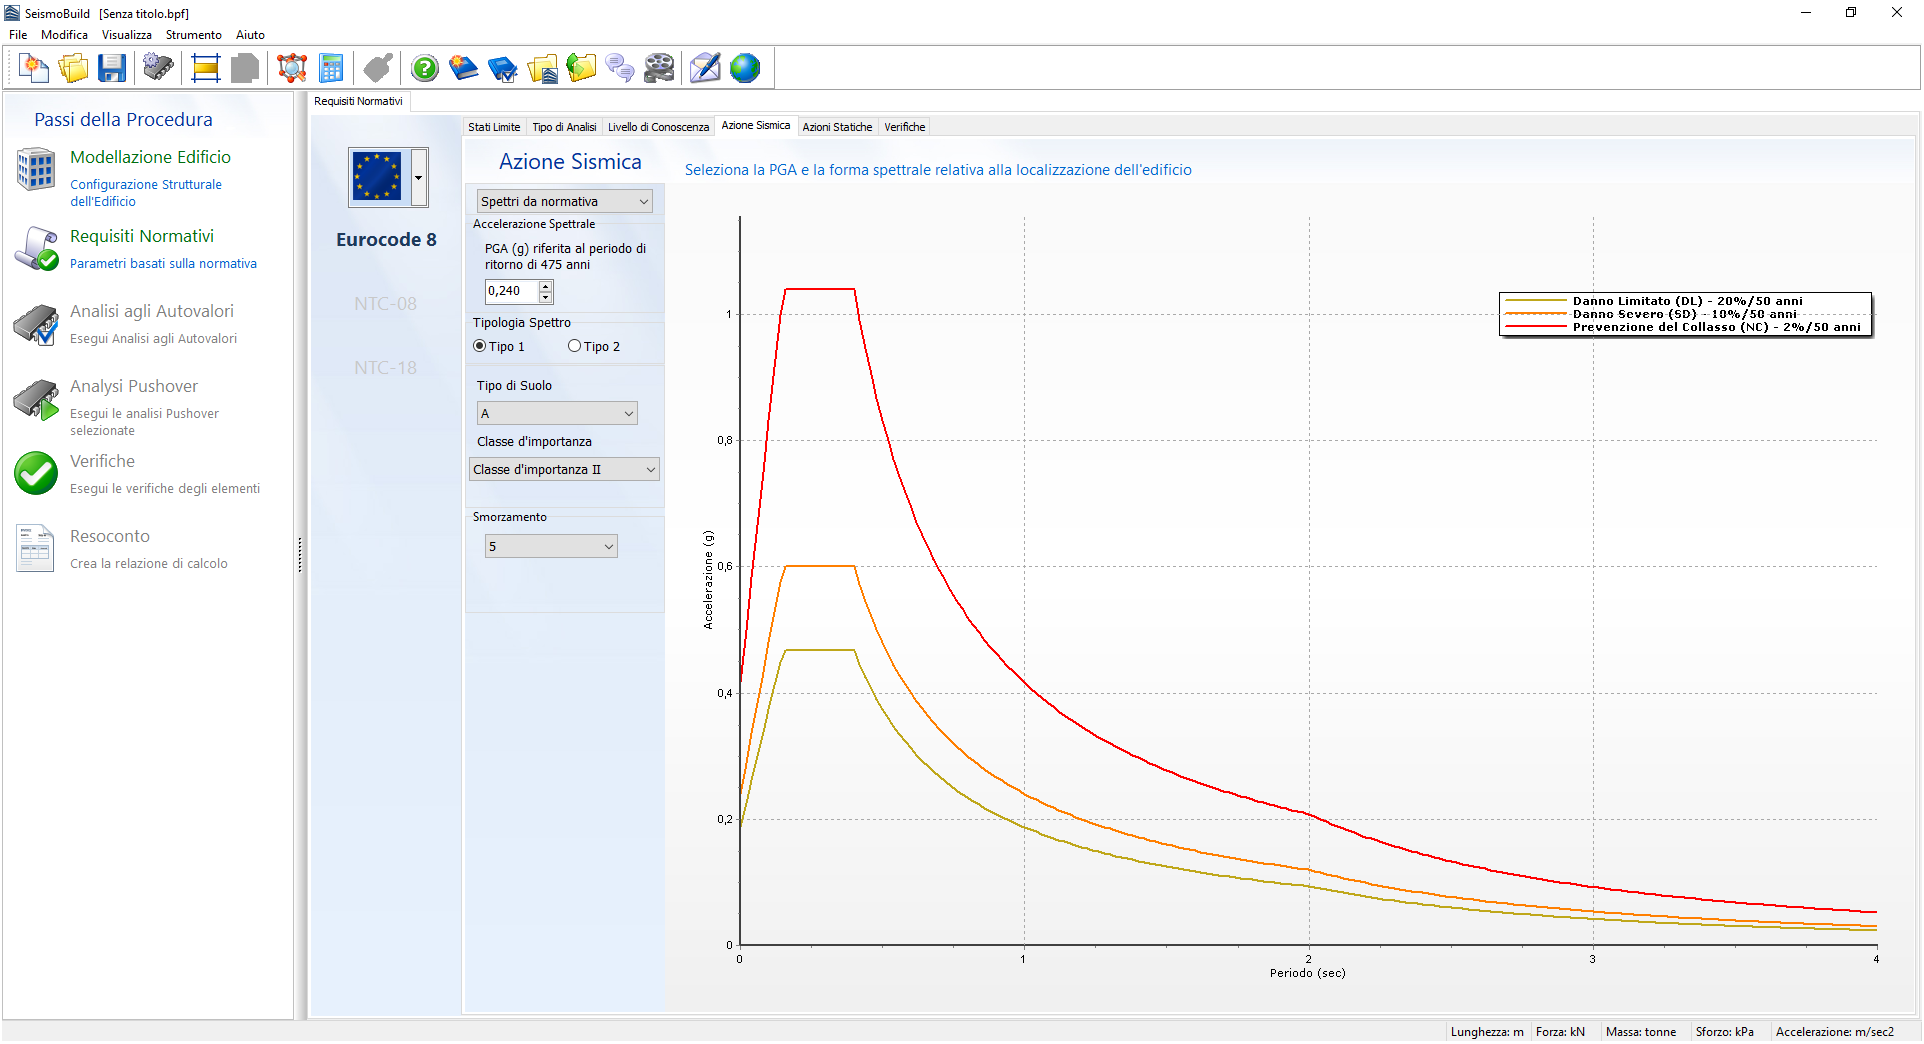The height and width of the screenshot is (1044, 1924).
Task: Select the Tipo 1 spectrum radio button
Action: point(480,346)
